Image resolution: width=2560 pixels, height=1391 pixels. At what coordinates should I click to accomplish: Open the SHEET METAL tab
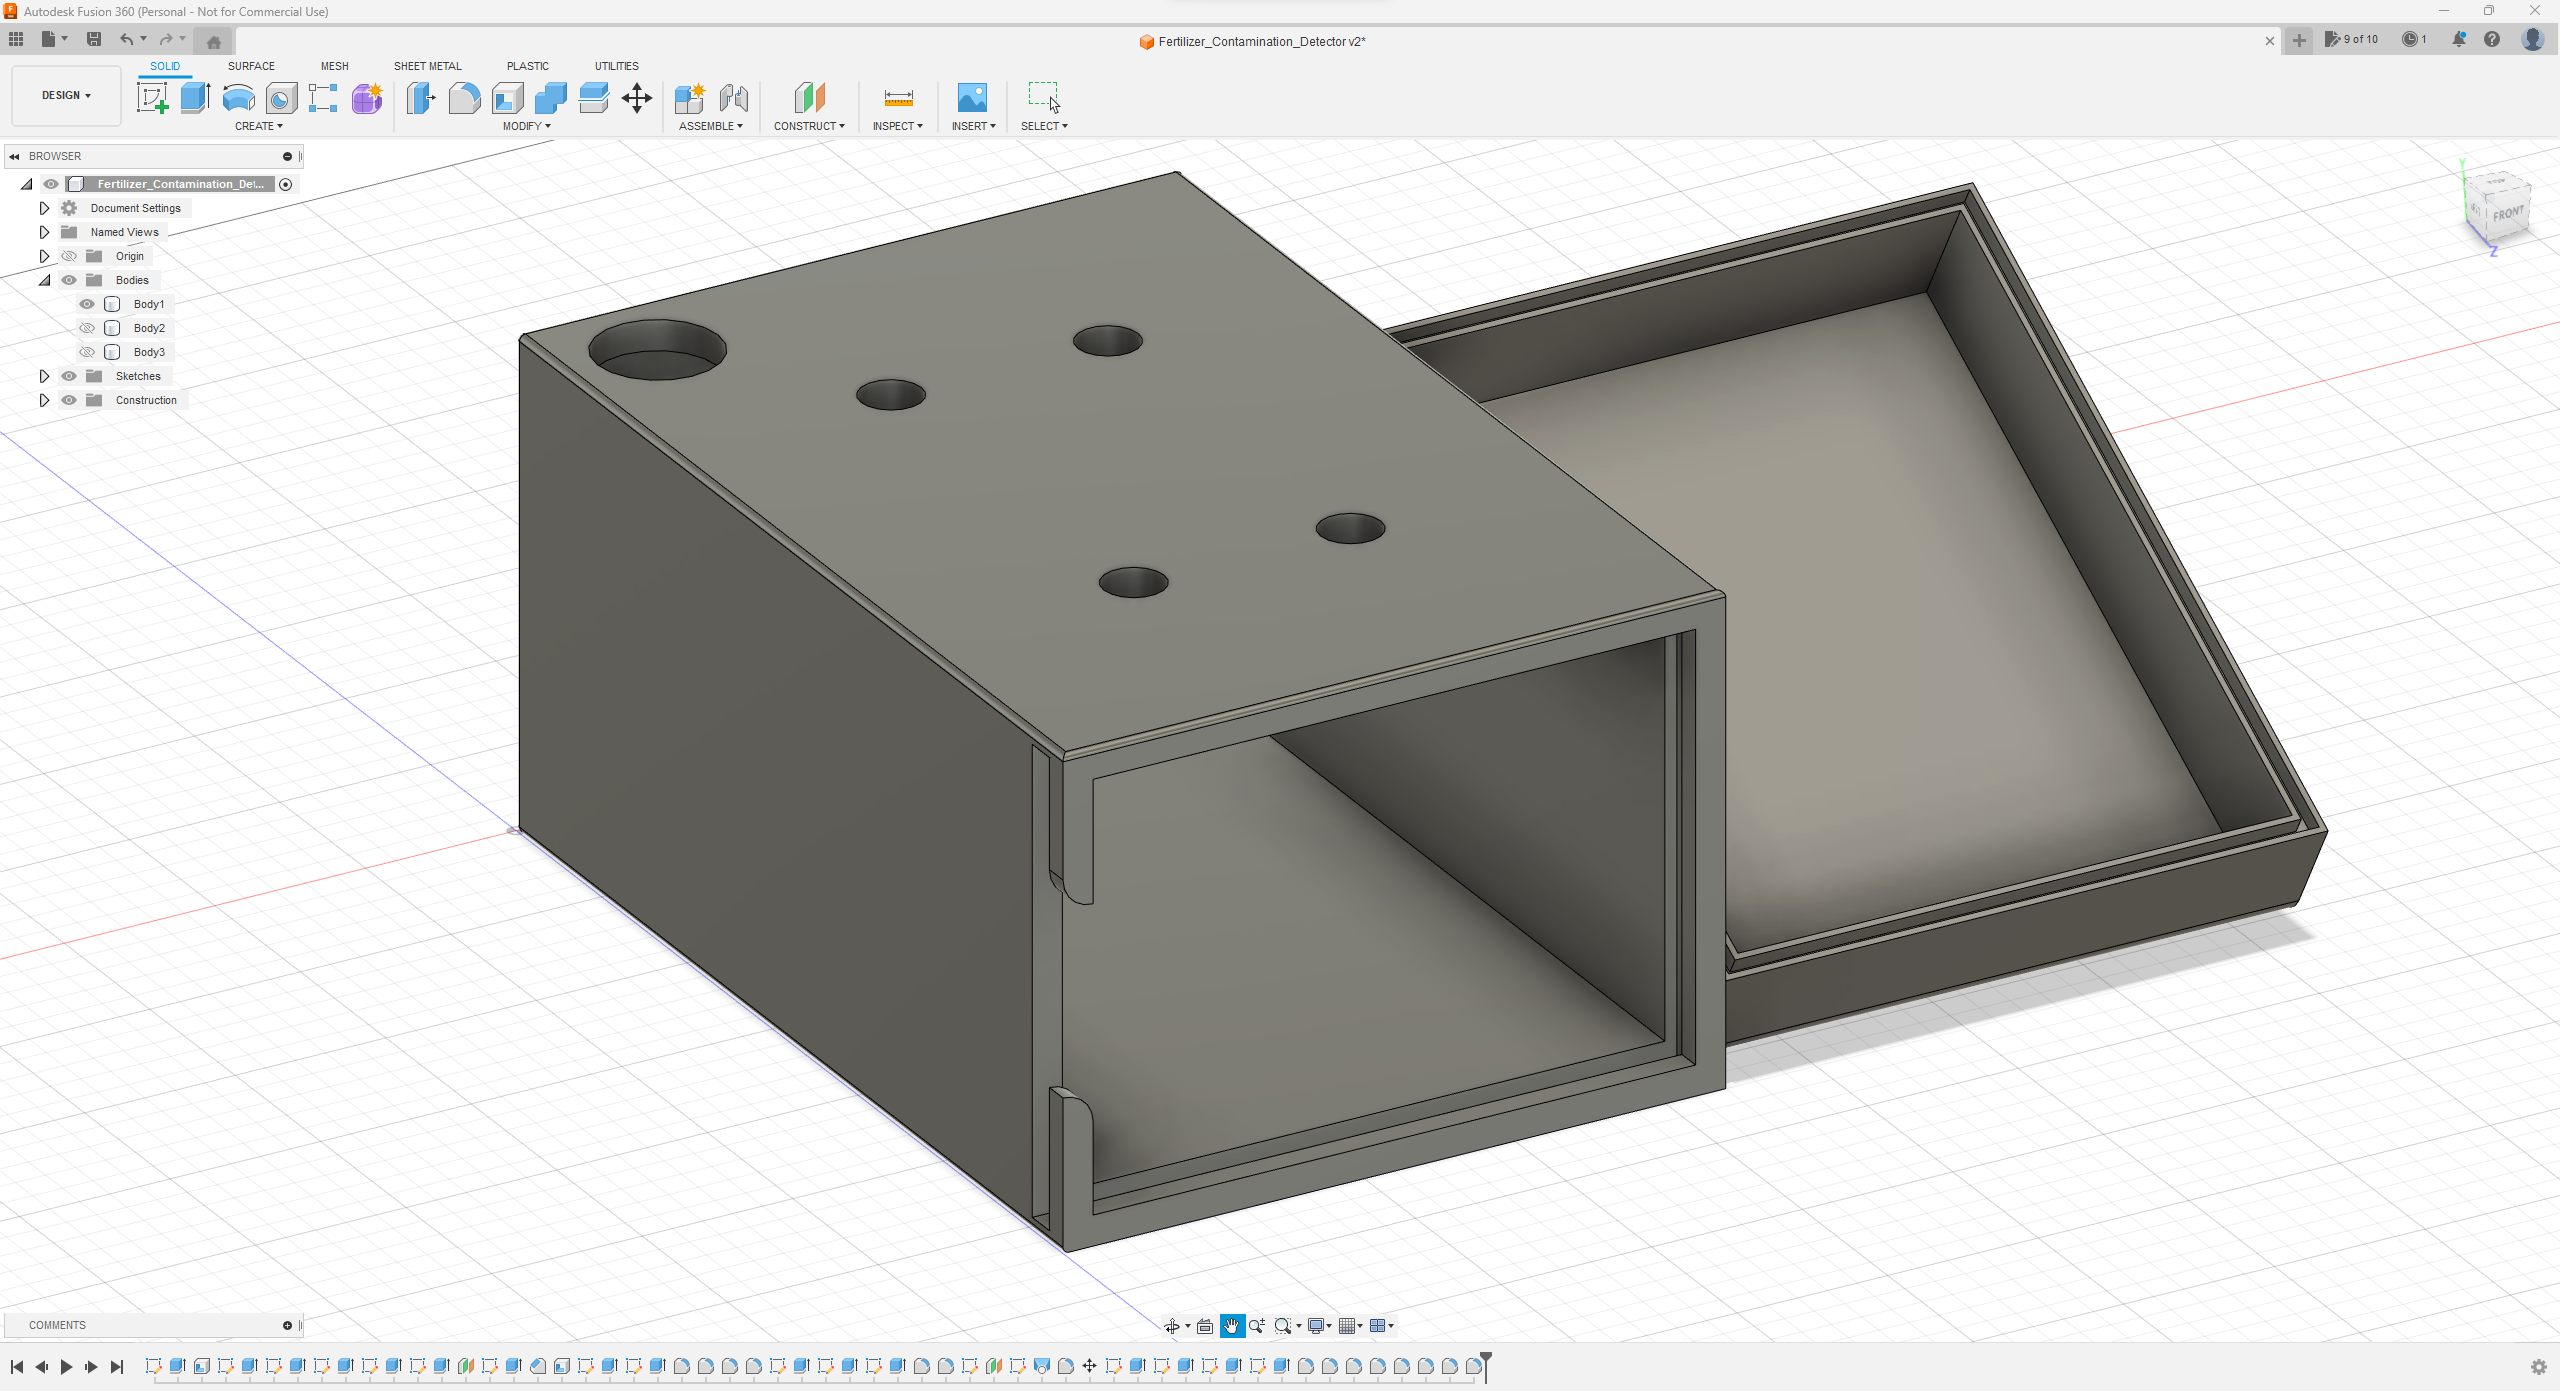(427, 66)
